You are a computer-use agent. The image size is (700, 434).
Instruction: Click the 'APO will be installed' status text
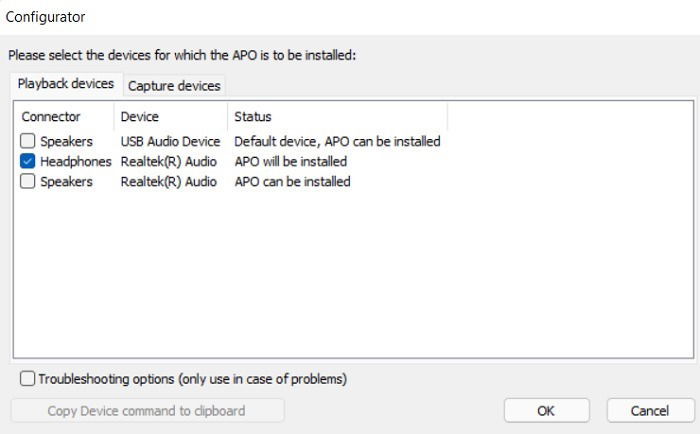pyautogui.click(x=291, y=162)
